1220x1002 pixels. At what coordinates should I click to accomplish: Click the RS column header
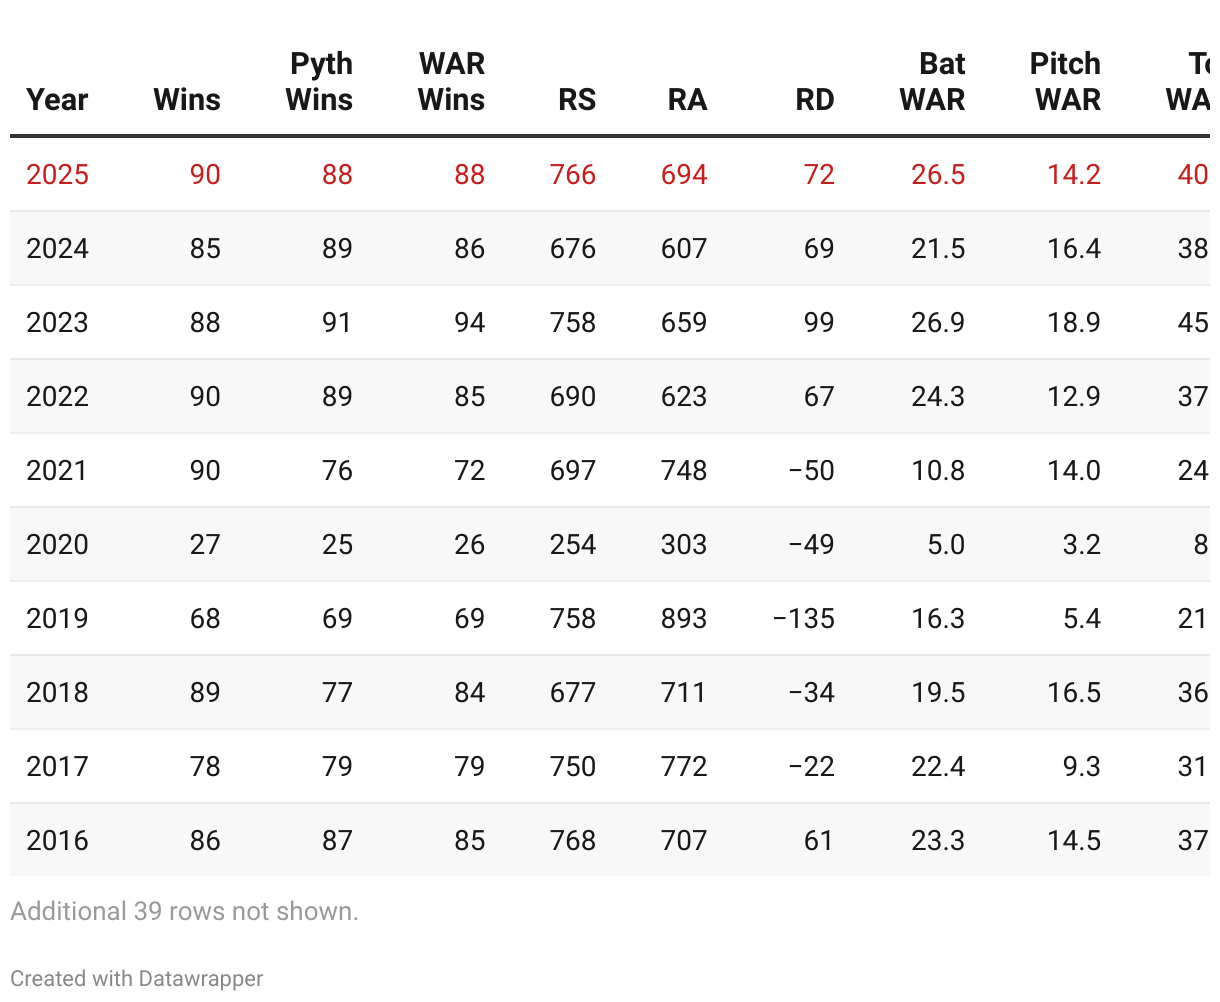point(577,100)
